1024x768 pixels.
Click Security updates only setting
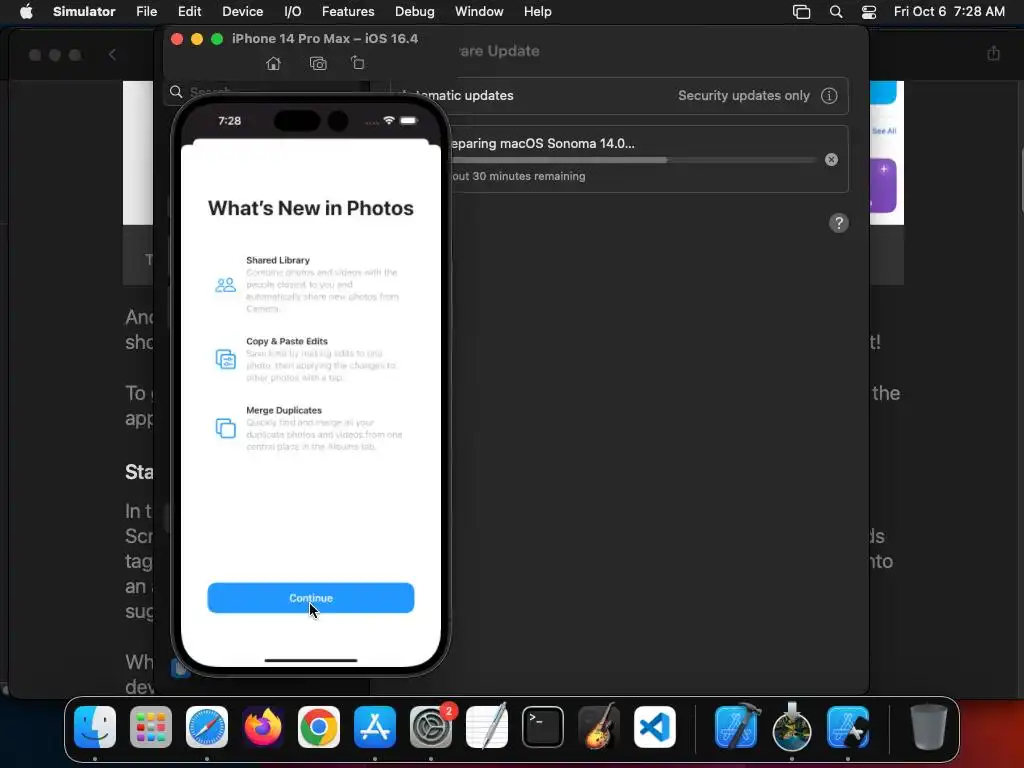[744, 95]
